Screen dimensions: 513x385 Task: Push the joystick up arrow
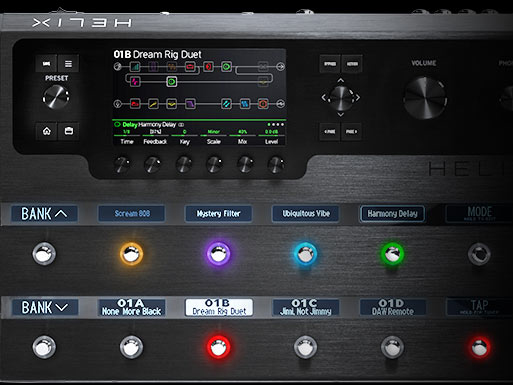[340, 80]
